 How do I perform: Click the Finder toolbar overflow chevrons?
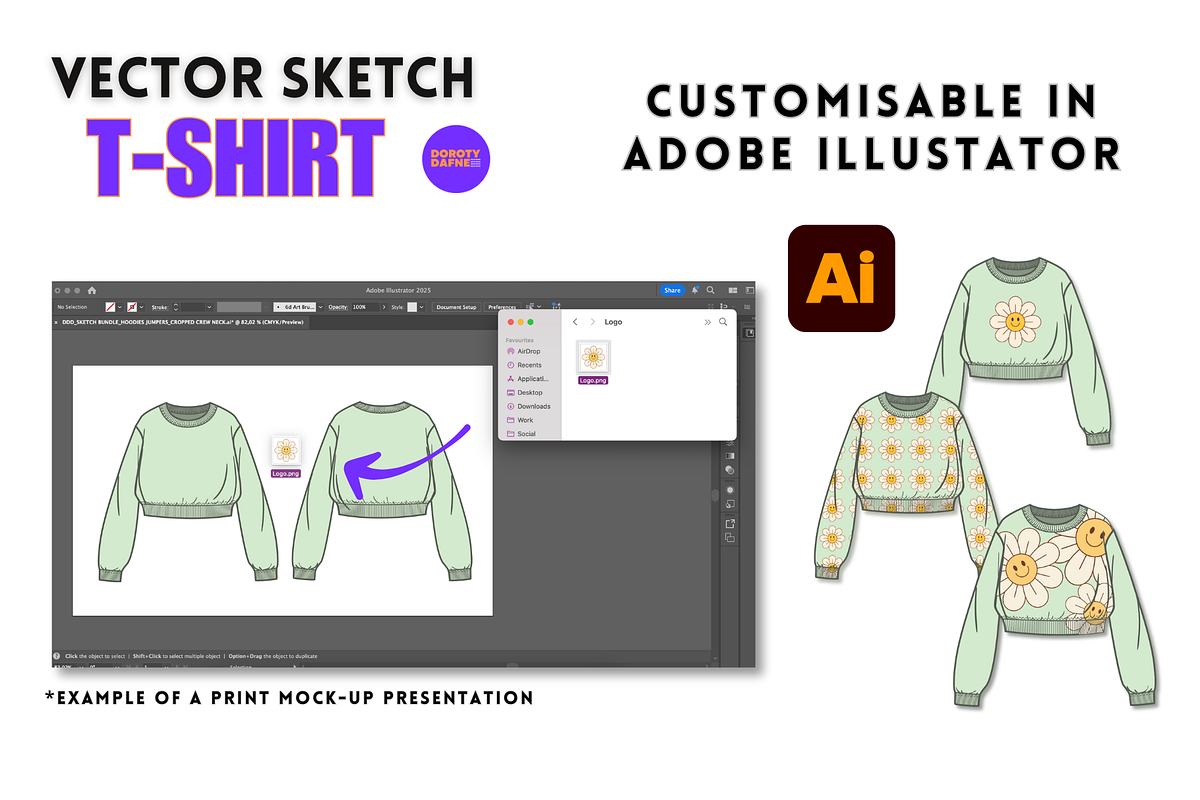pyautogui.click(x=707, y=322)
